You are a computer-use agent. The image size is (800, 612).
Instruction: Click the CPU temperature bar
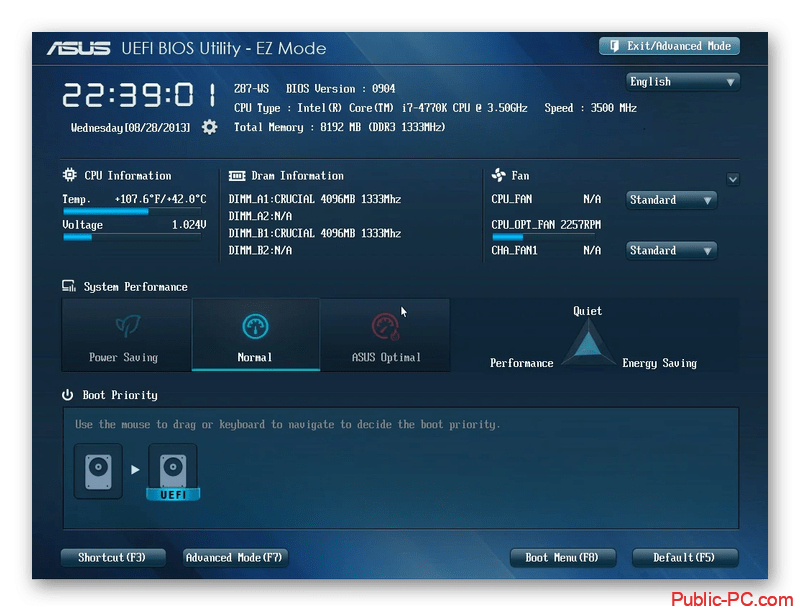tap(132, 211)
